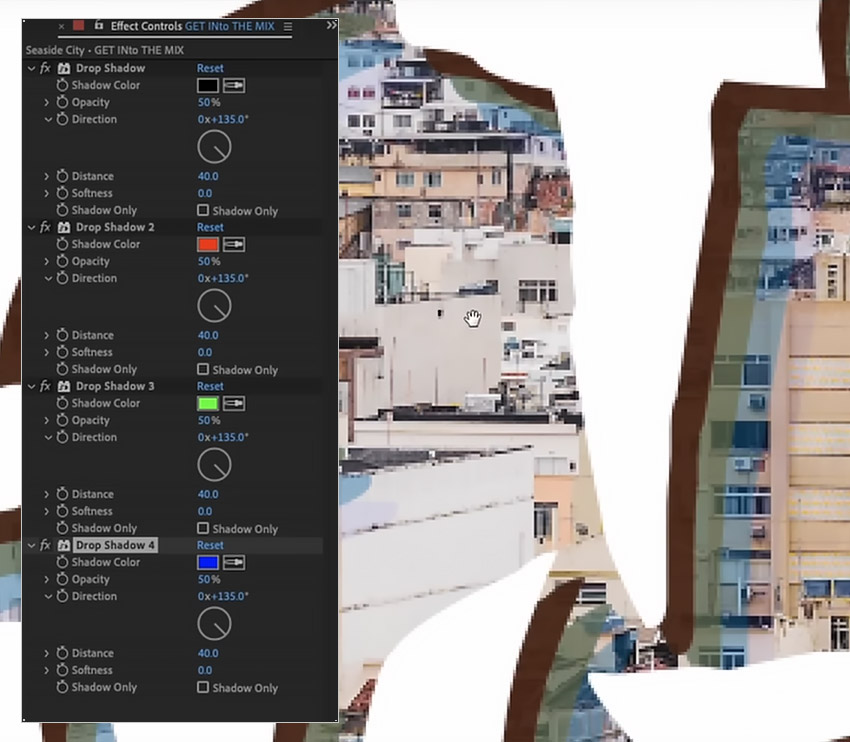Screen dimensions: 850x742
Task: Click the panel lock icon next to Effect Controls
Action: 99,25
